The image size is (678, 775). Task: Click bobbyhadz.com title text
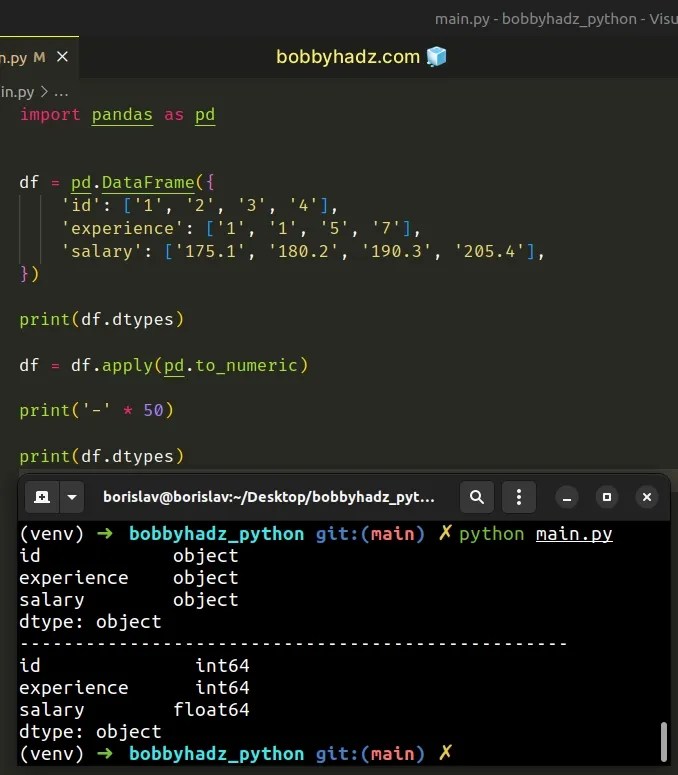(348, 57)
